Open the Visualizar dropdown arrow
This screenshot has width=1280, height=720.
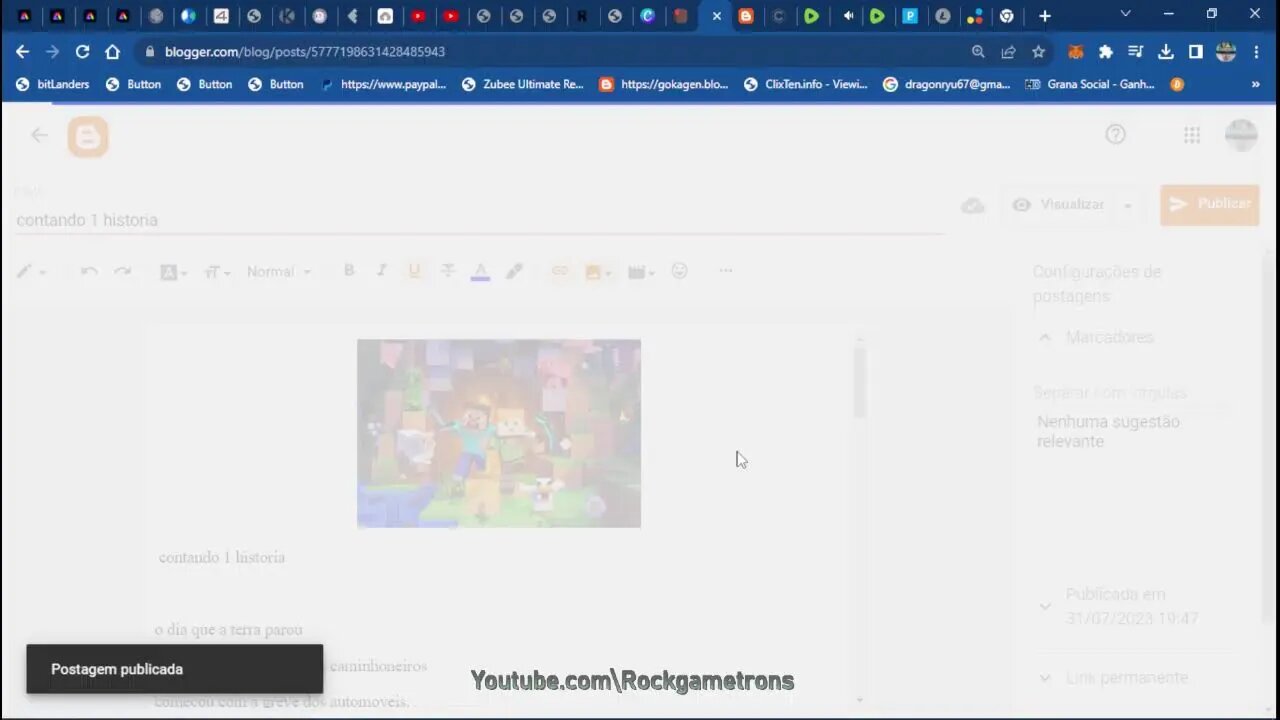click(1128, 205)
